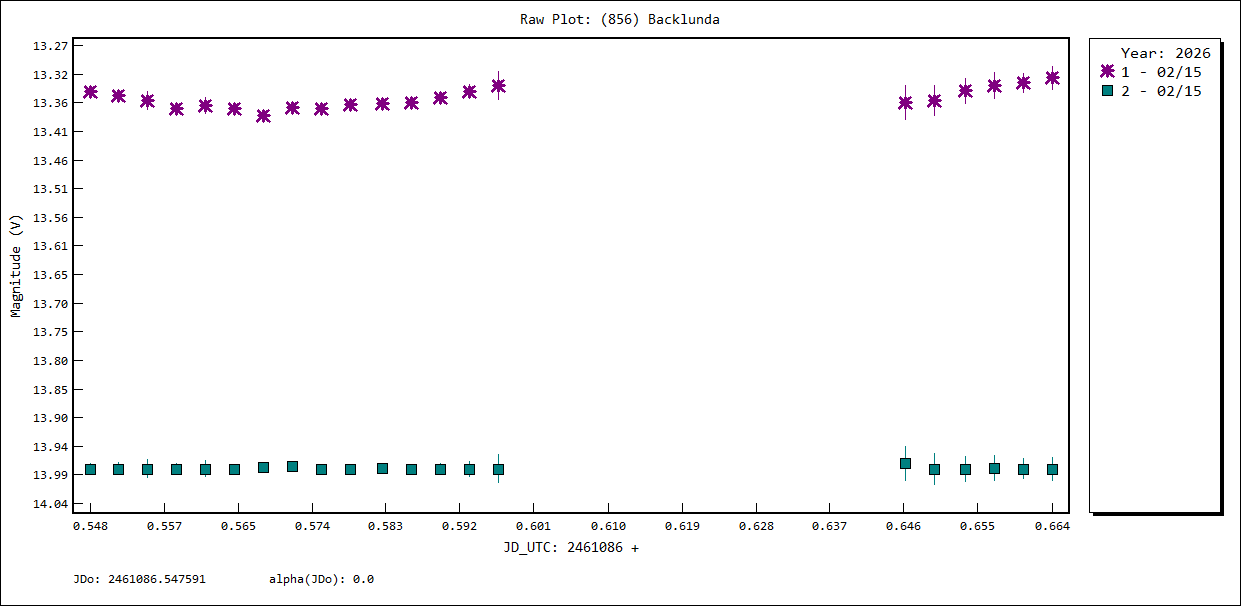Click the legend entry "1 - 02/15"
The height and width of the screenshot is (606, 1241).
pos(1161,72)
